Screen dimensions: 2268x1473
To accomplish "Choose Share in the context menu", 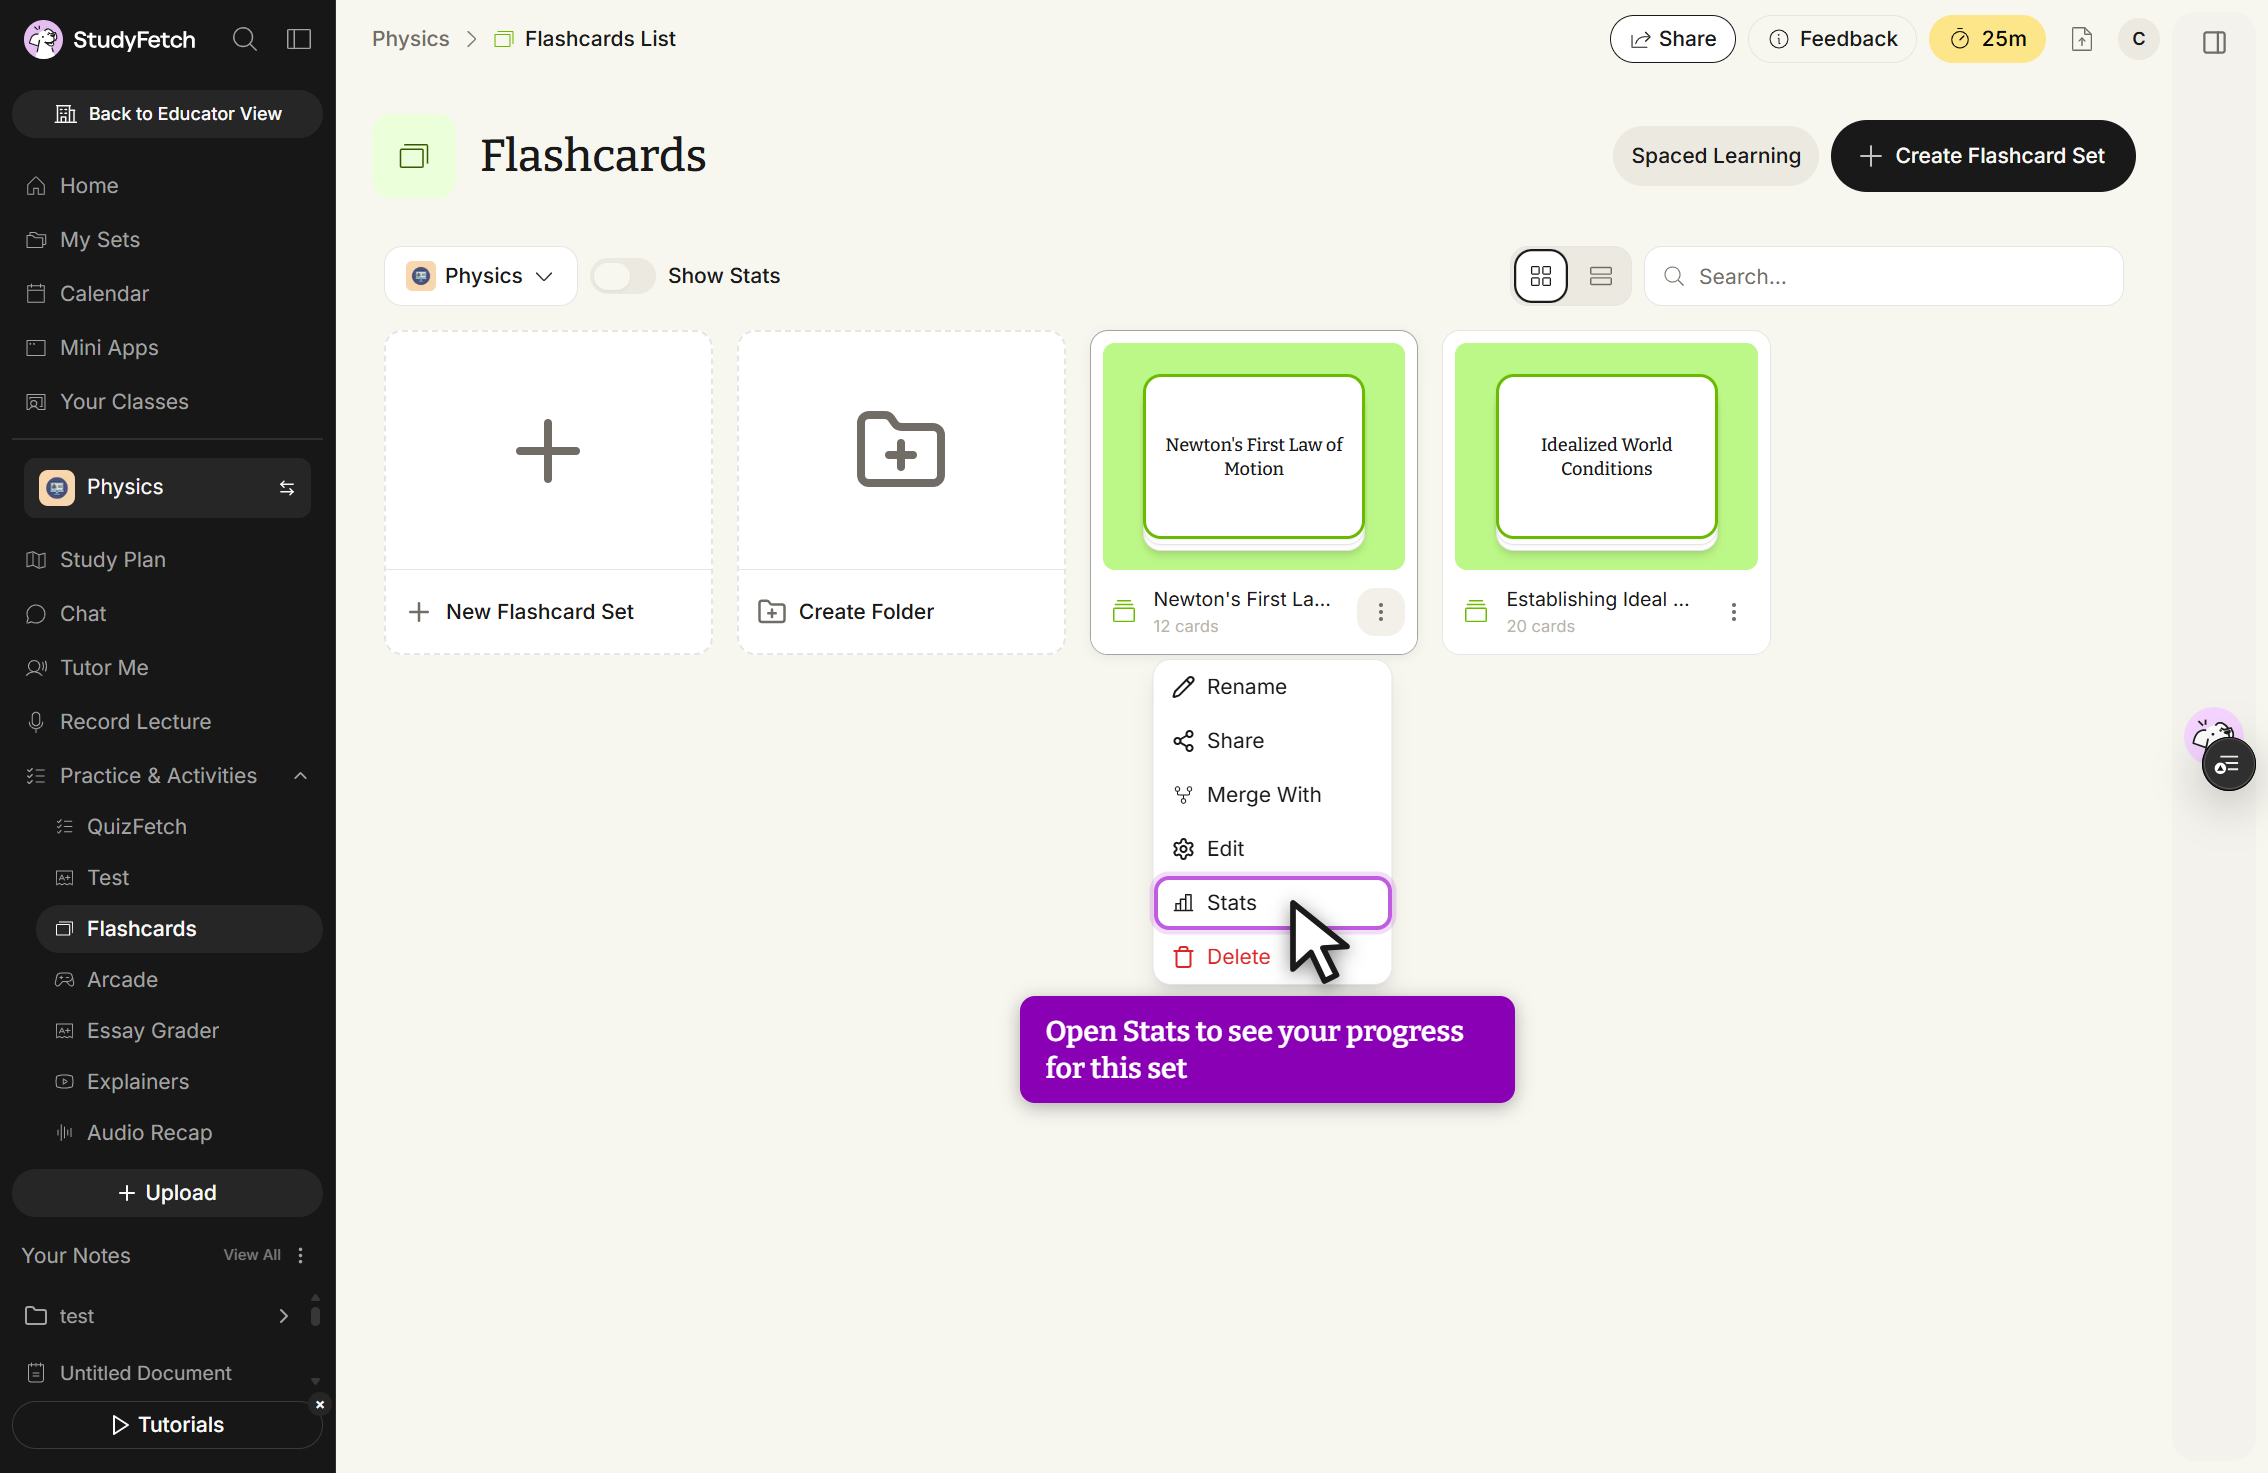I will (1272, 741).
